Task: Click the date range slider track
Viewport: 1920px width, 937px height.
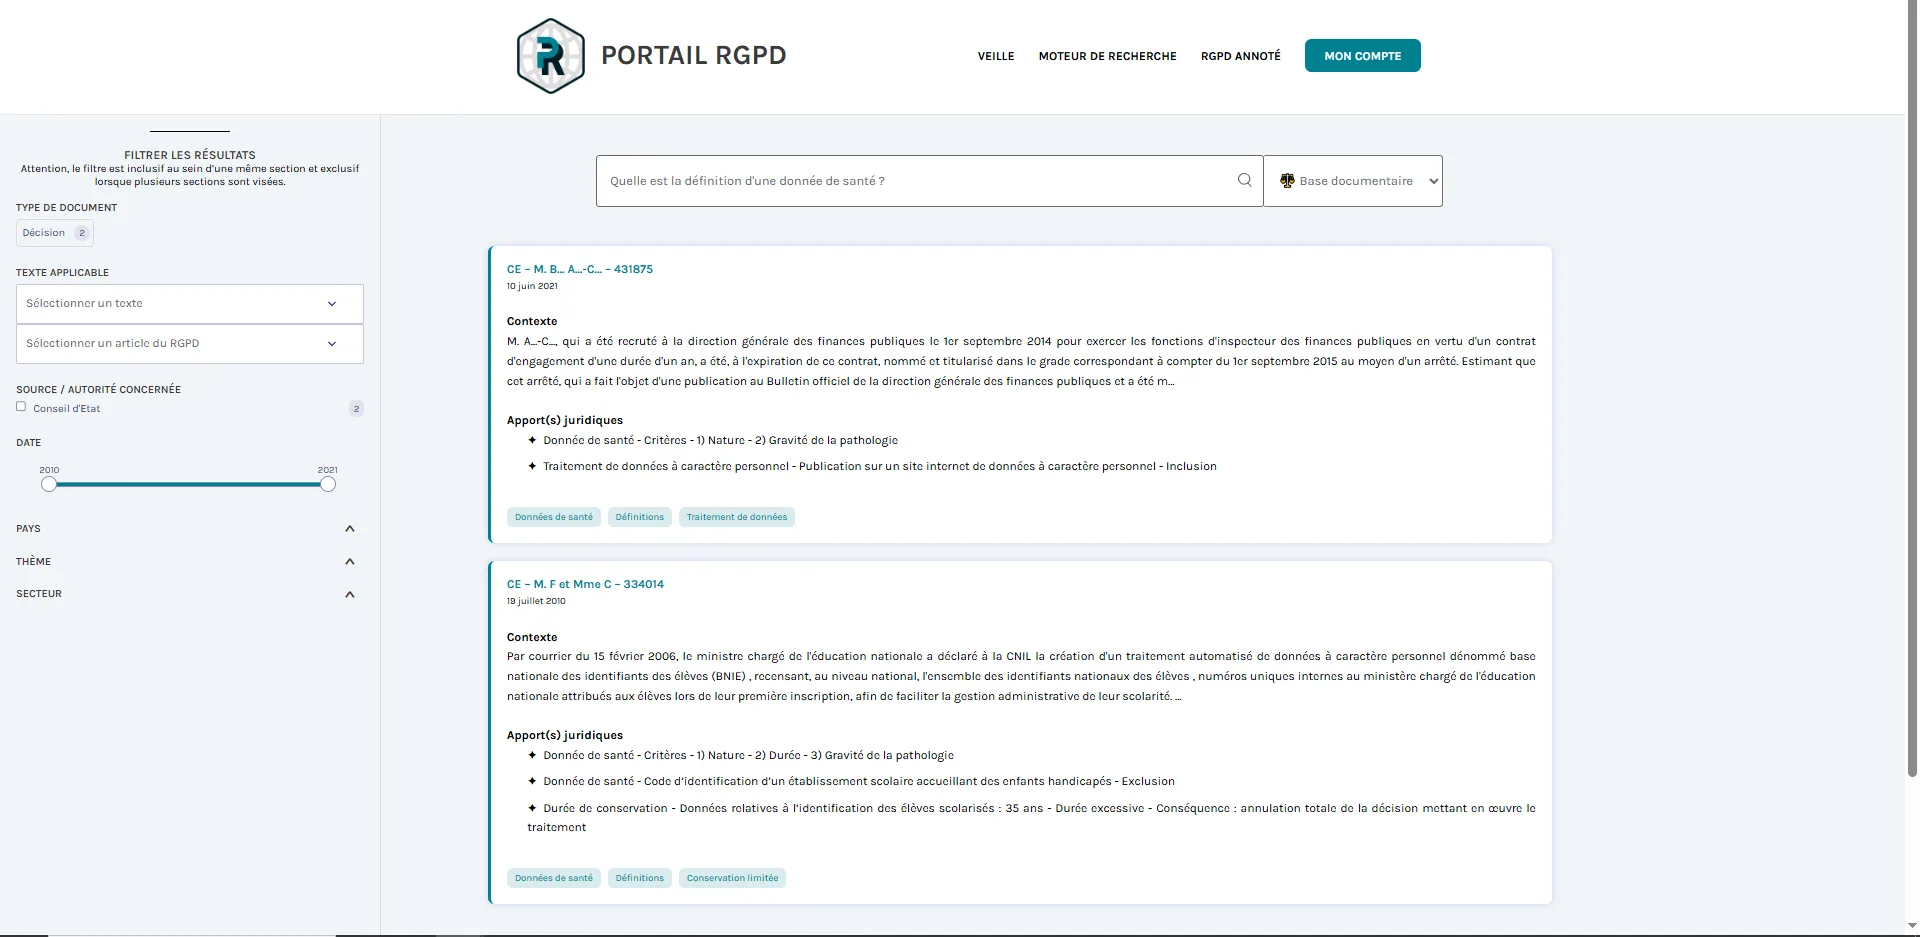Action: [188, 484]
